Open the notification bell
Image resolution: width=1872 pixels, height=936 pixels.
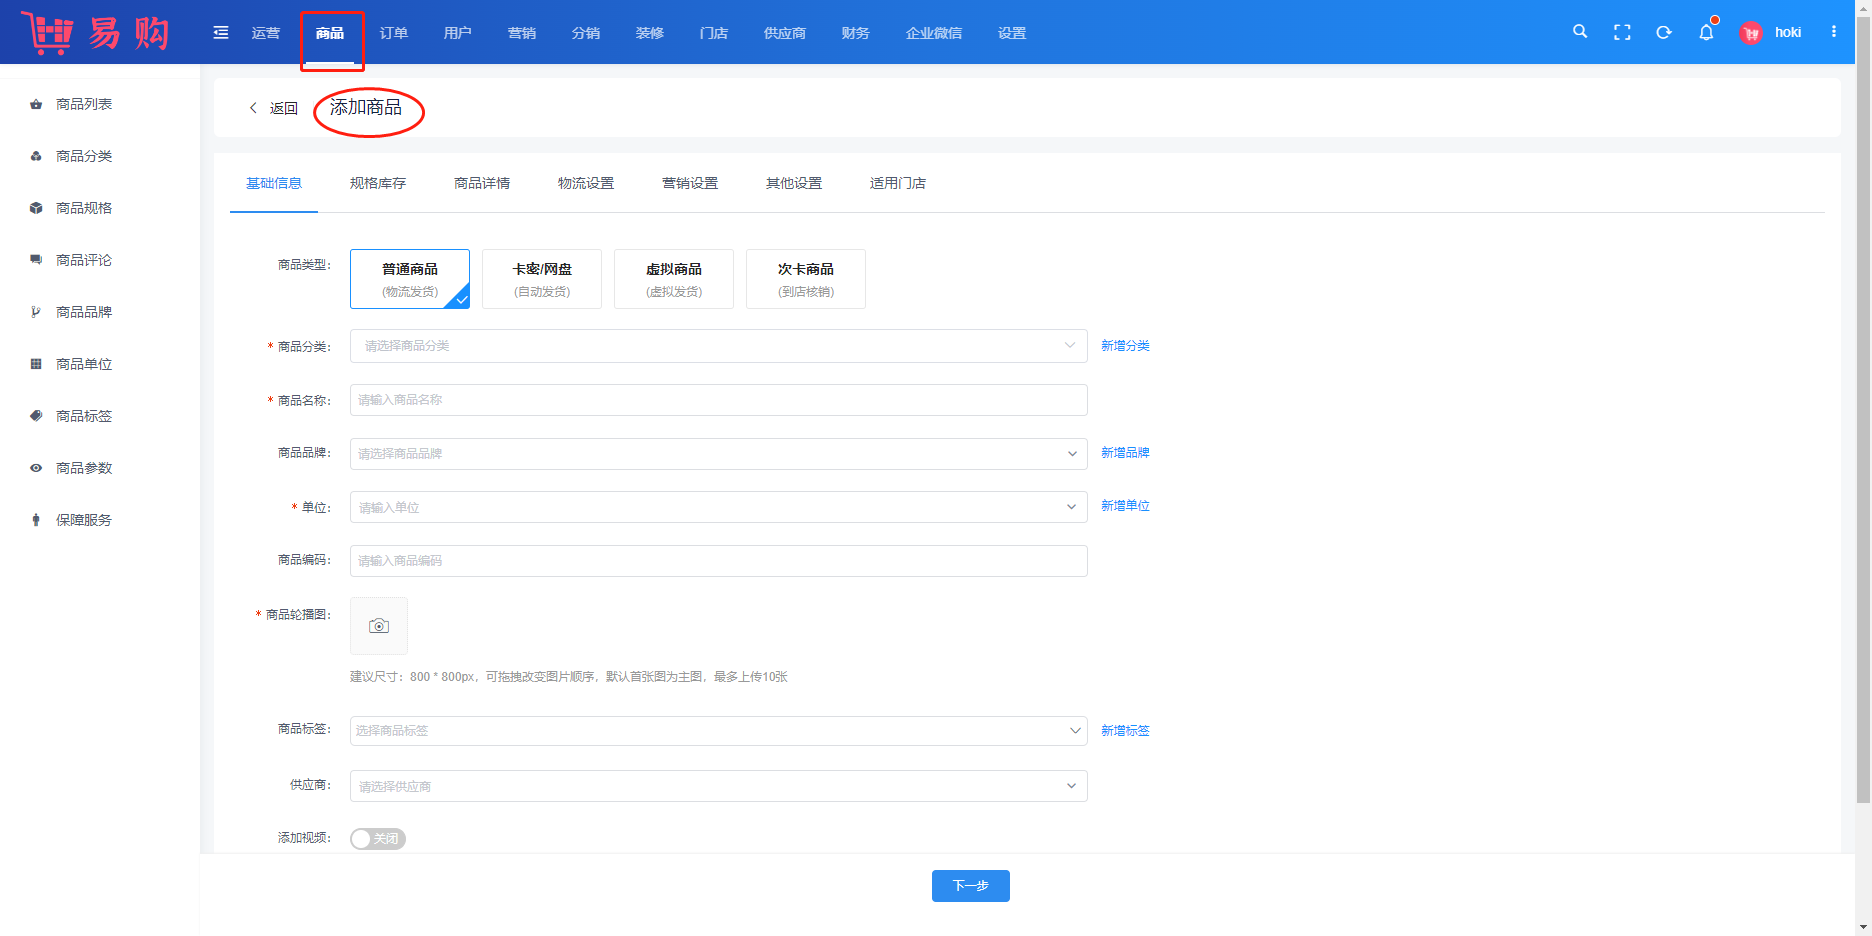point(1706,33)
